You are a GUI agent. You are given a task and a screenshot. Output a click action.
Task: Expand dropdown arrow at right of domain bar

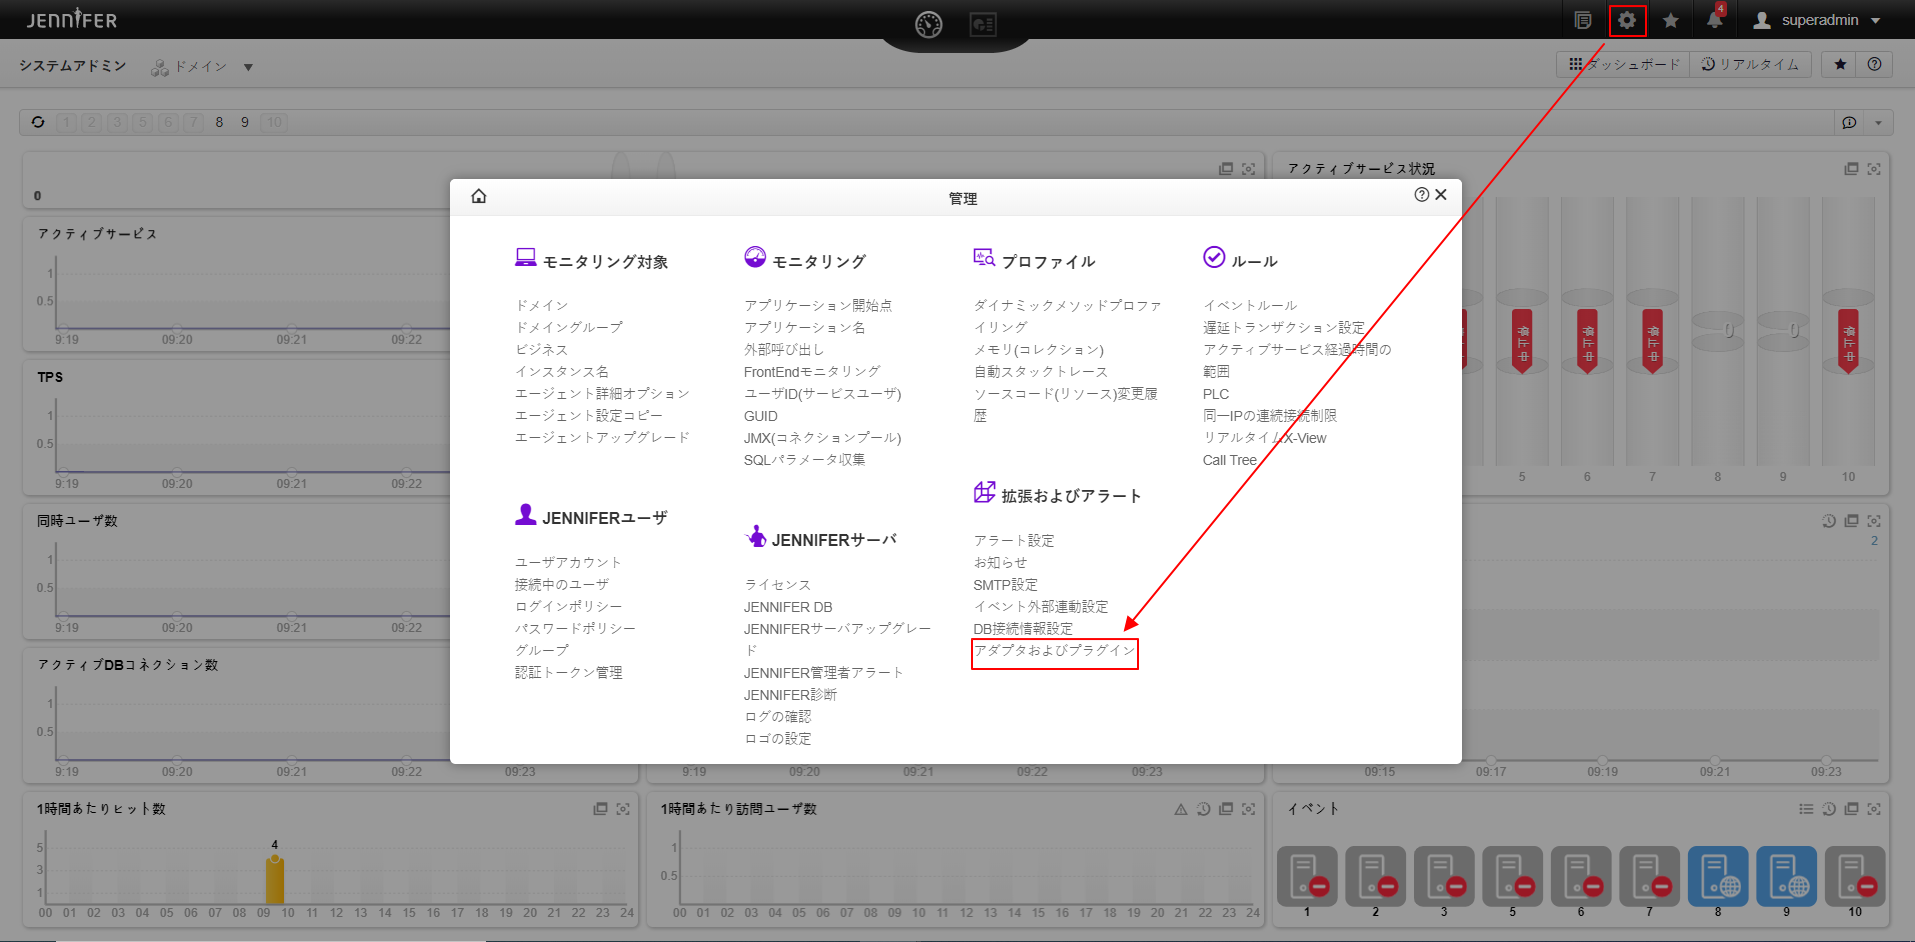[1878, 122]
